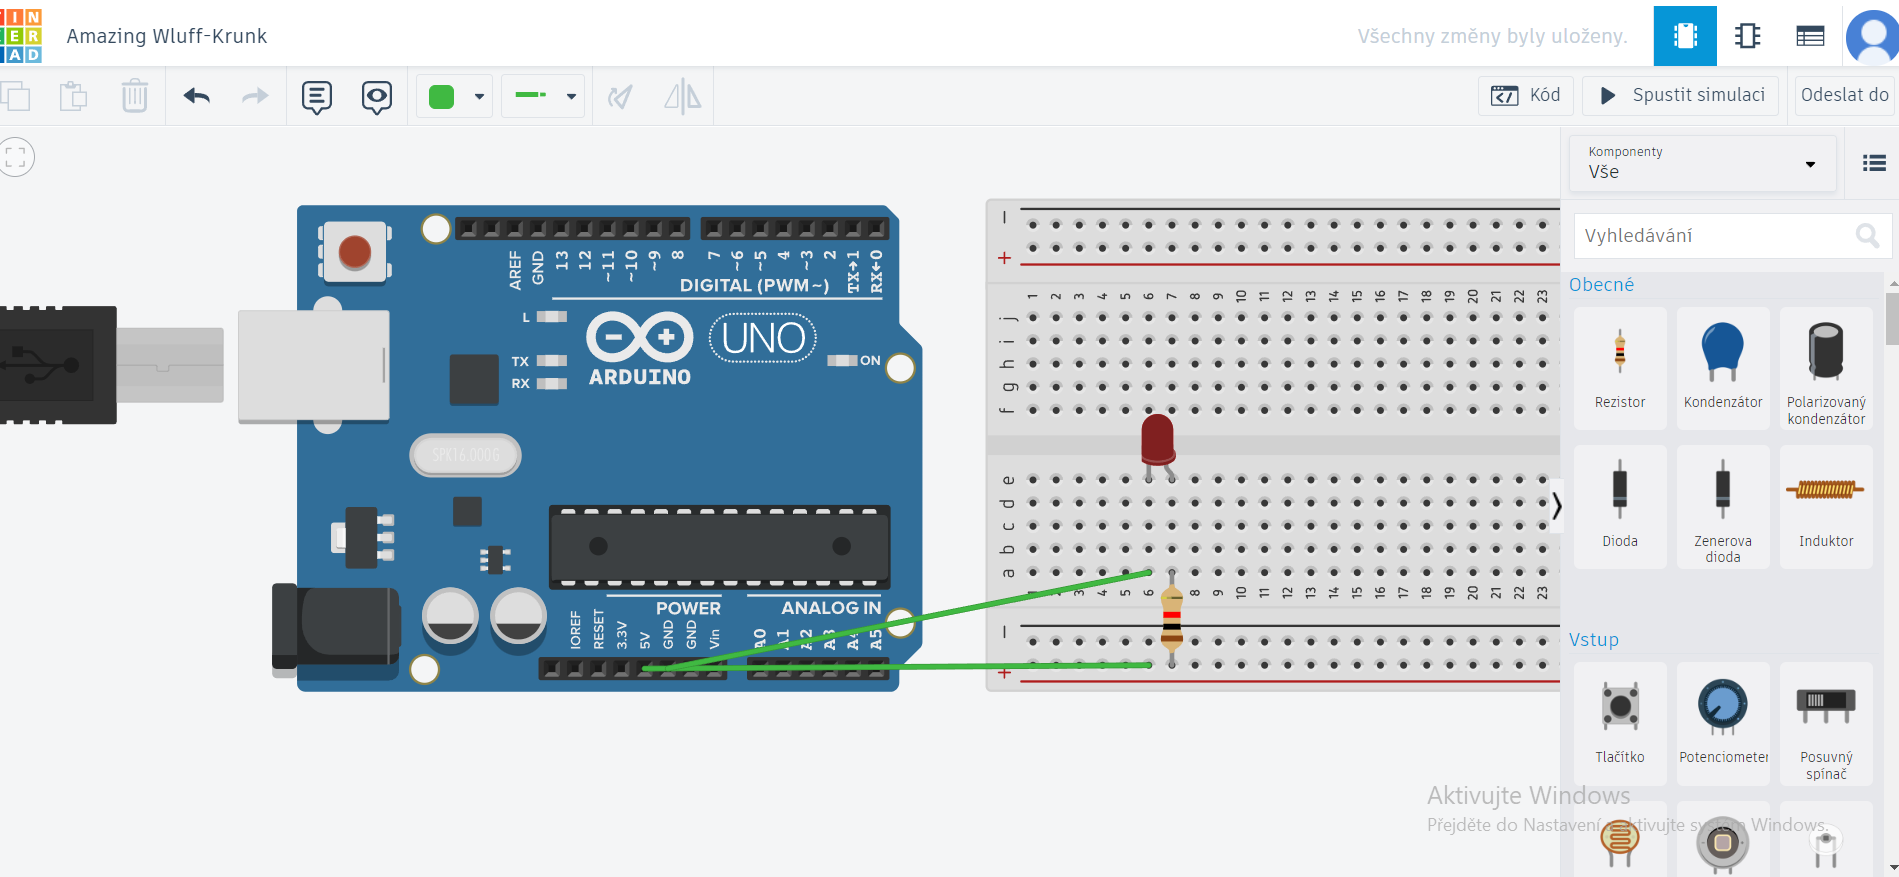The image size is (1899, 877).
Task: Click the Delete trash icon
Action: pos(134,96)
